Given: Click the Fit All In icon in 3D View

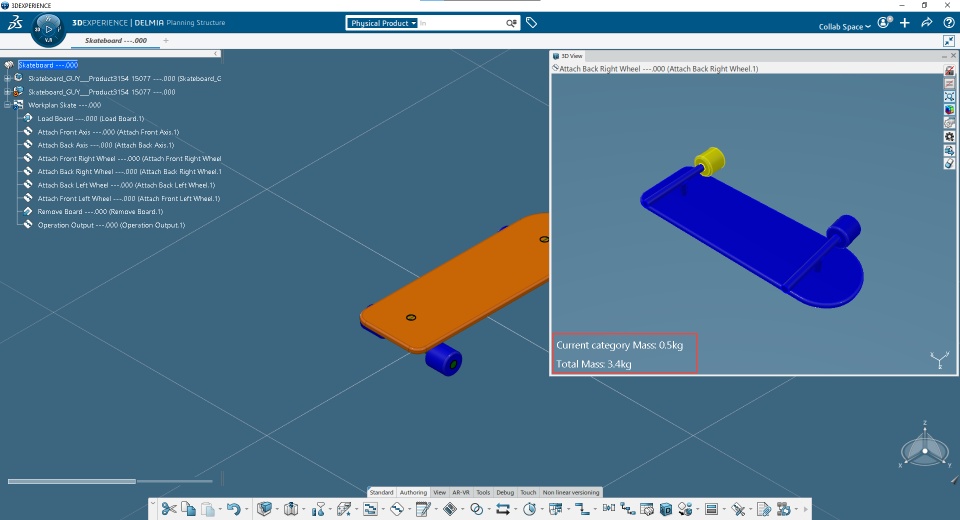Looking at the screenshot, I should (949, 97).
